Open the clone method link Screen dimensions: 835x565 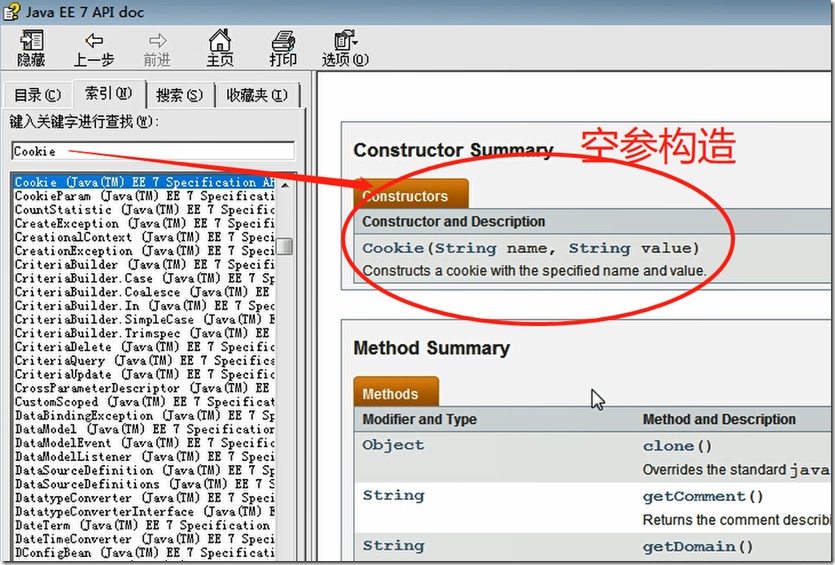click(x=668, y=446)
